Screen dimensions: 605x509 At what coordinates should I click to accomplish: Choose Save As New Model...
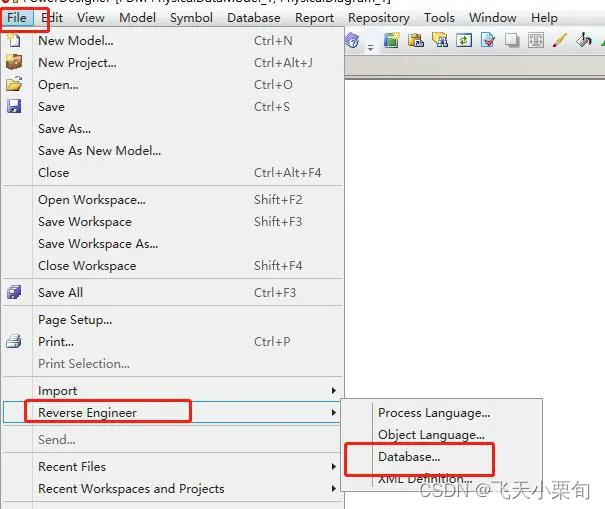pos(173,151)
